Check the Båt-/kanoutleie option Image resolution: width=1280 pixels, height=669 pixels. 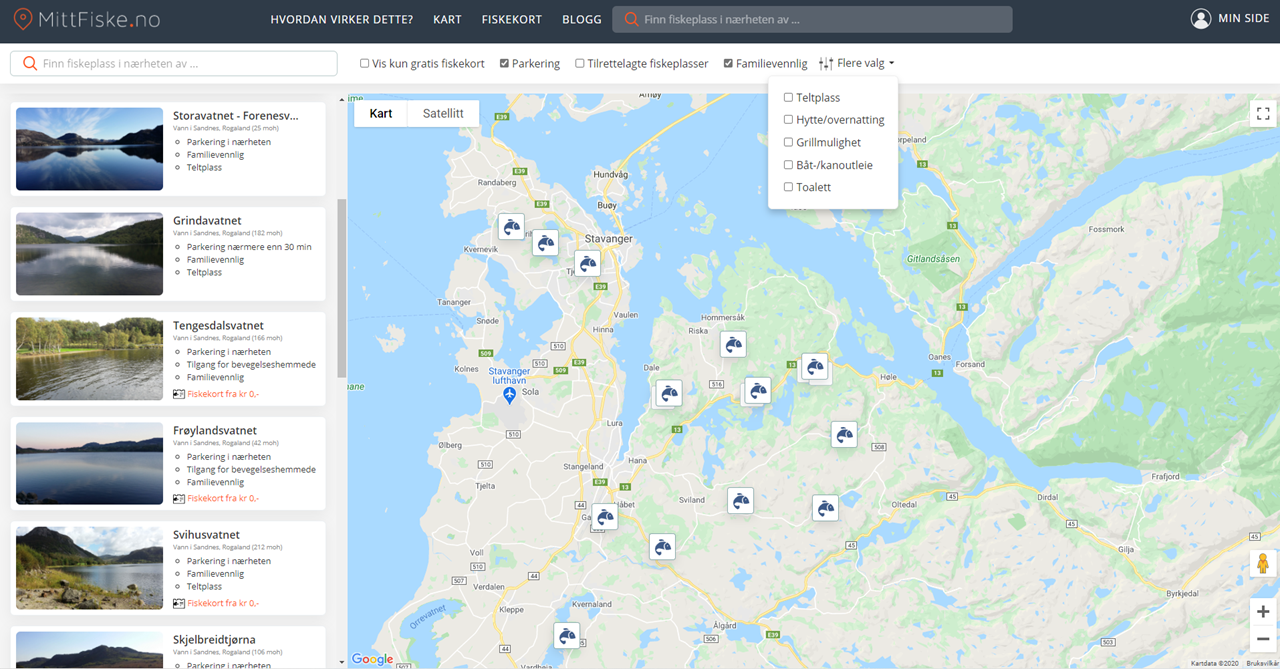[788, 164]
